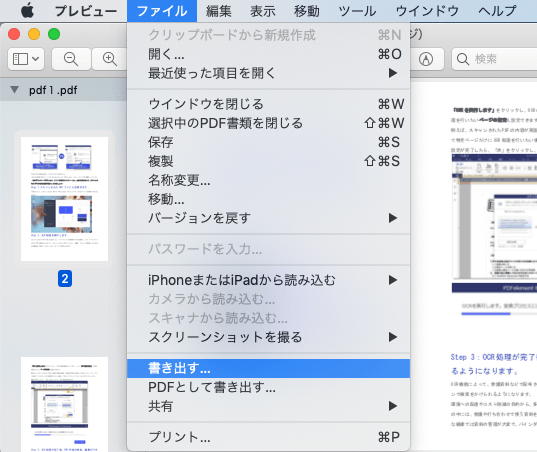Open the Apple menu
537x452 pixels.
[27, 11]
